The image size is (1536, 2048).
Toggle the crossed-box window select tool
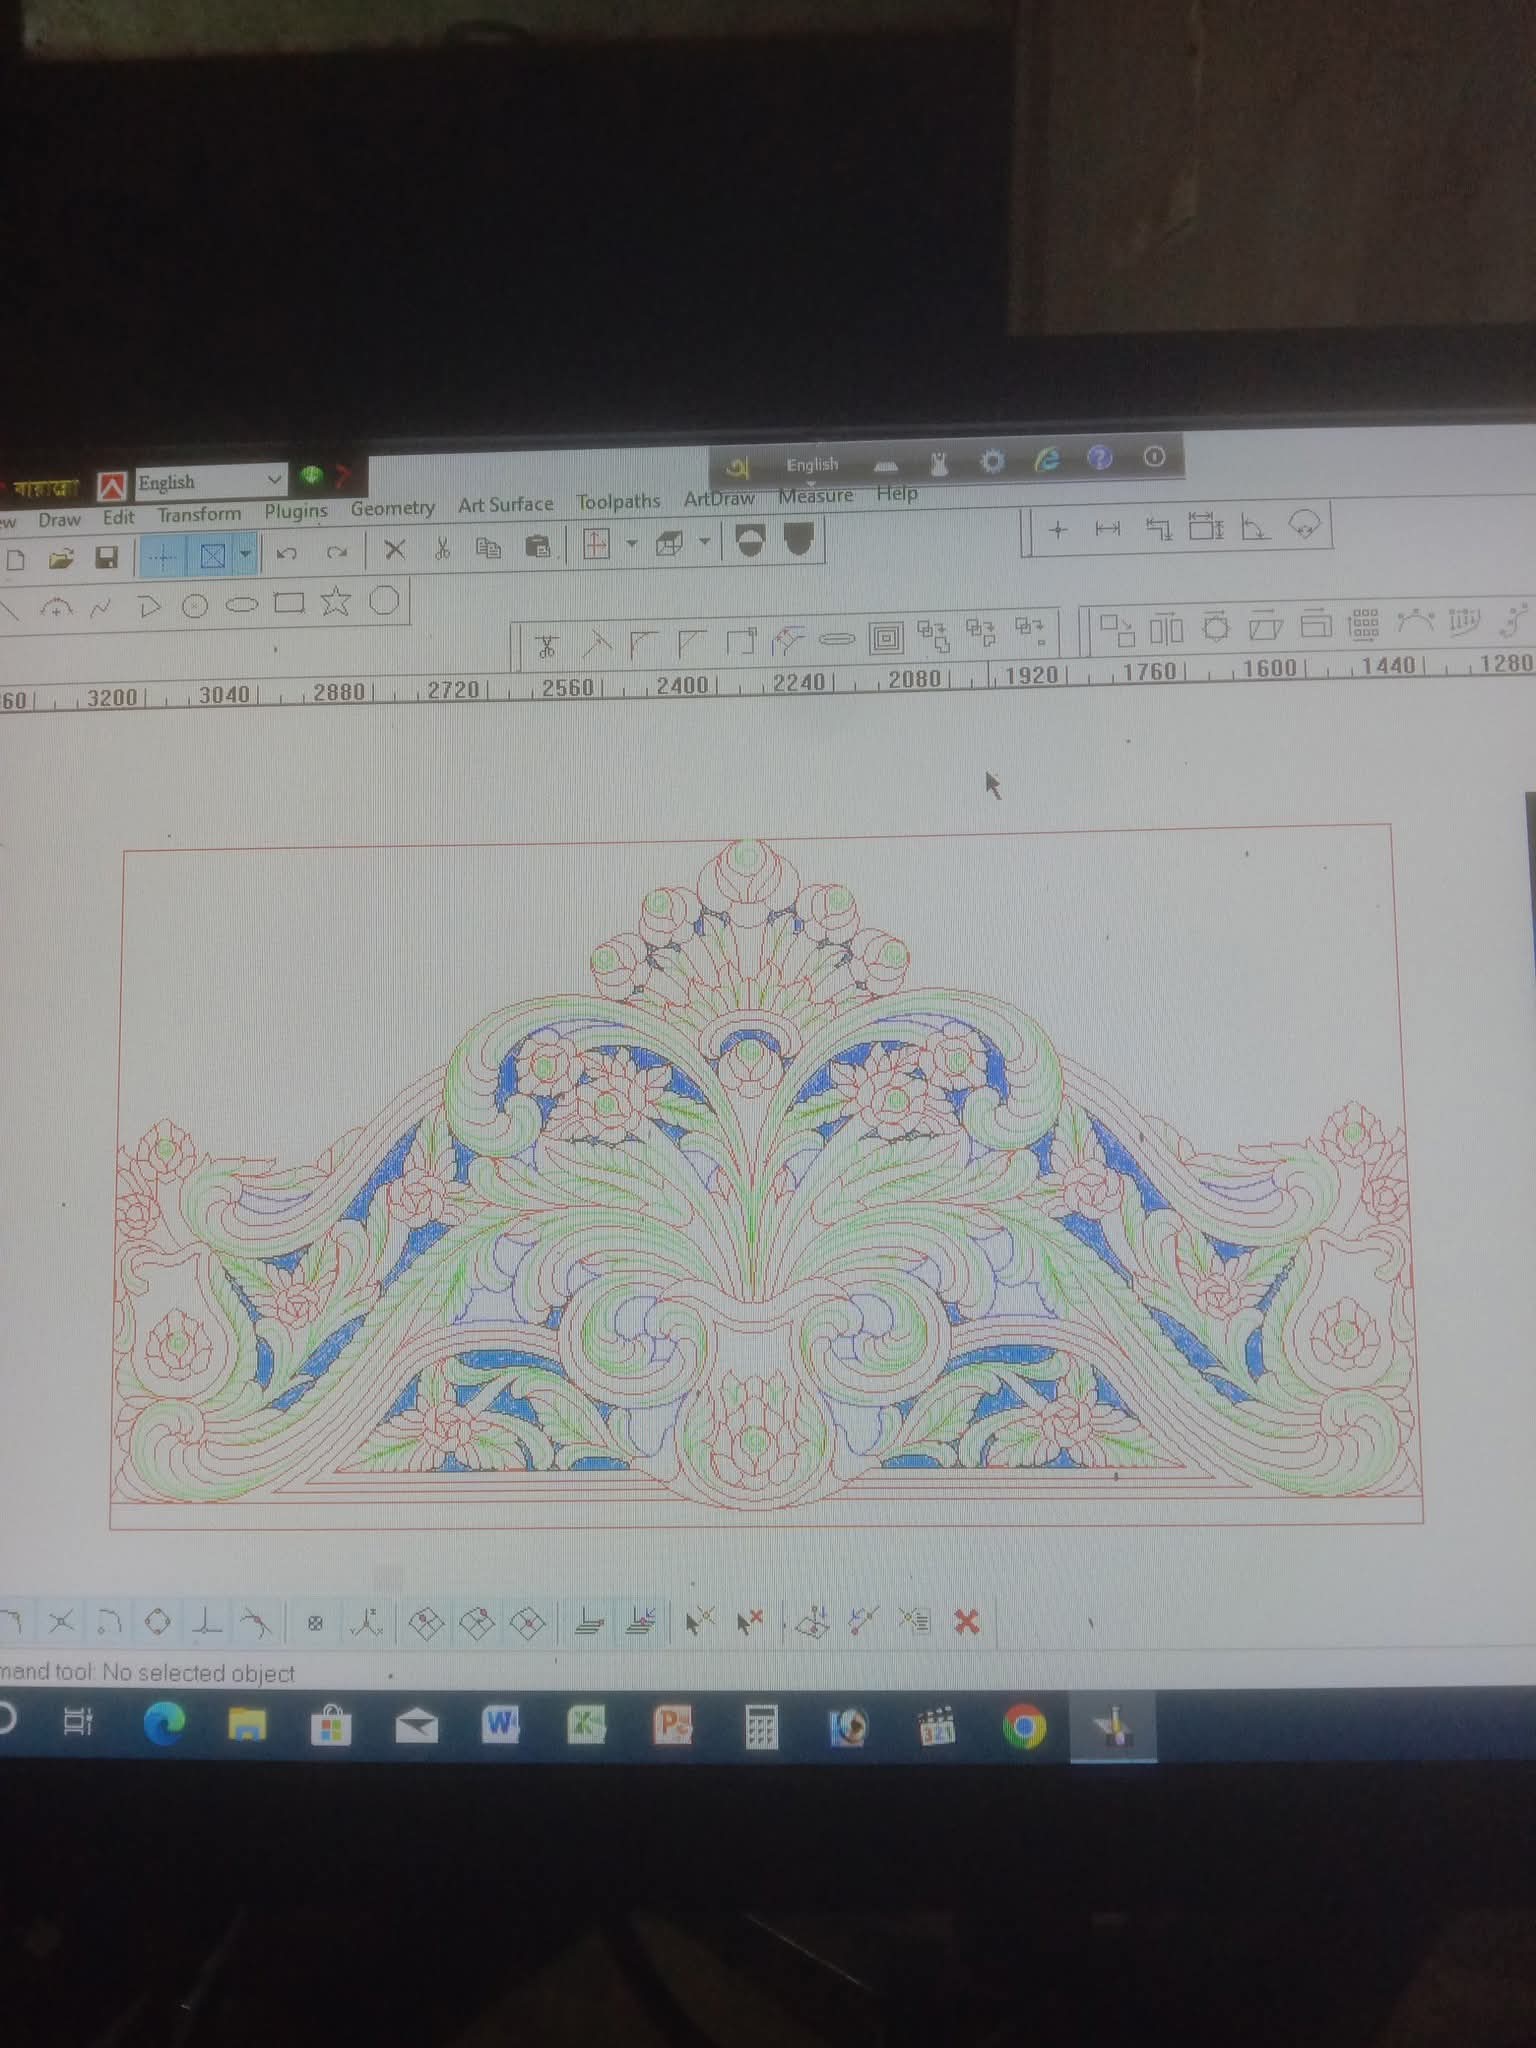(212, 555)
